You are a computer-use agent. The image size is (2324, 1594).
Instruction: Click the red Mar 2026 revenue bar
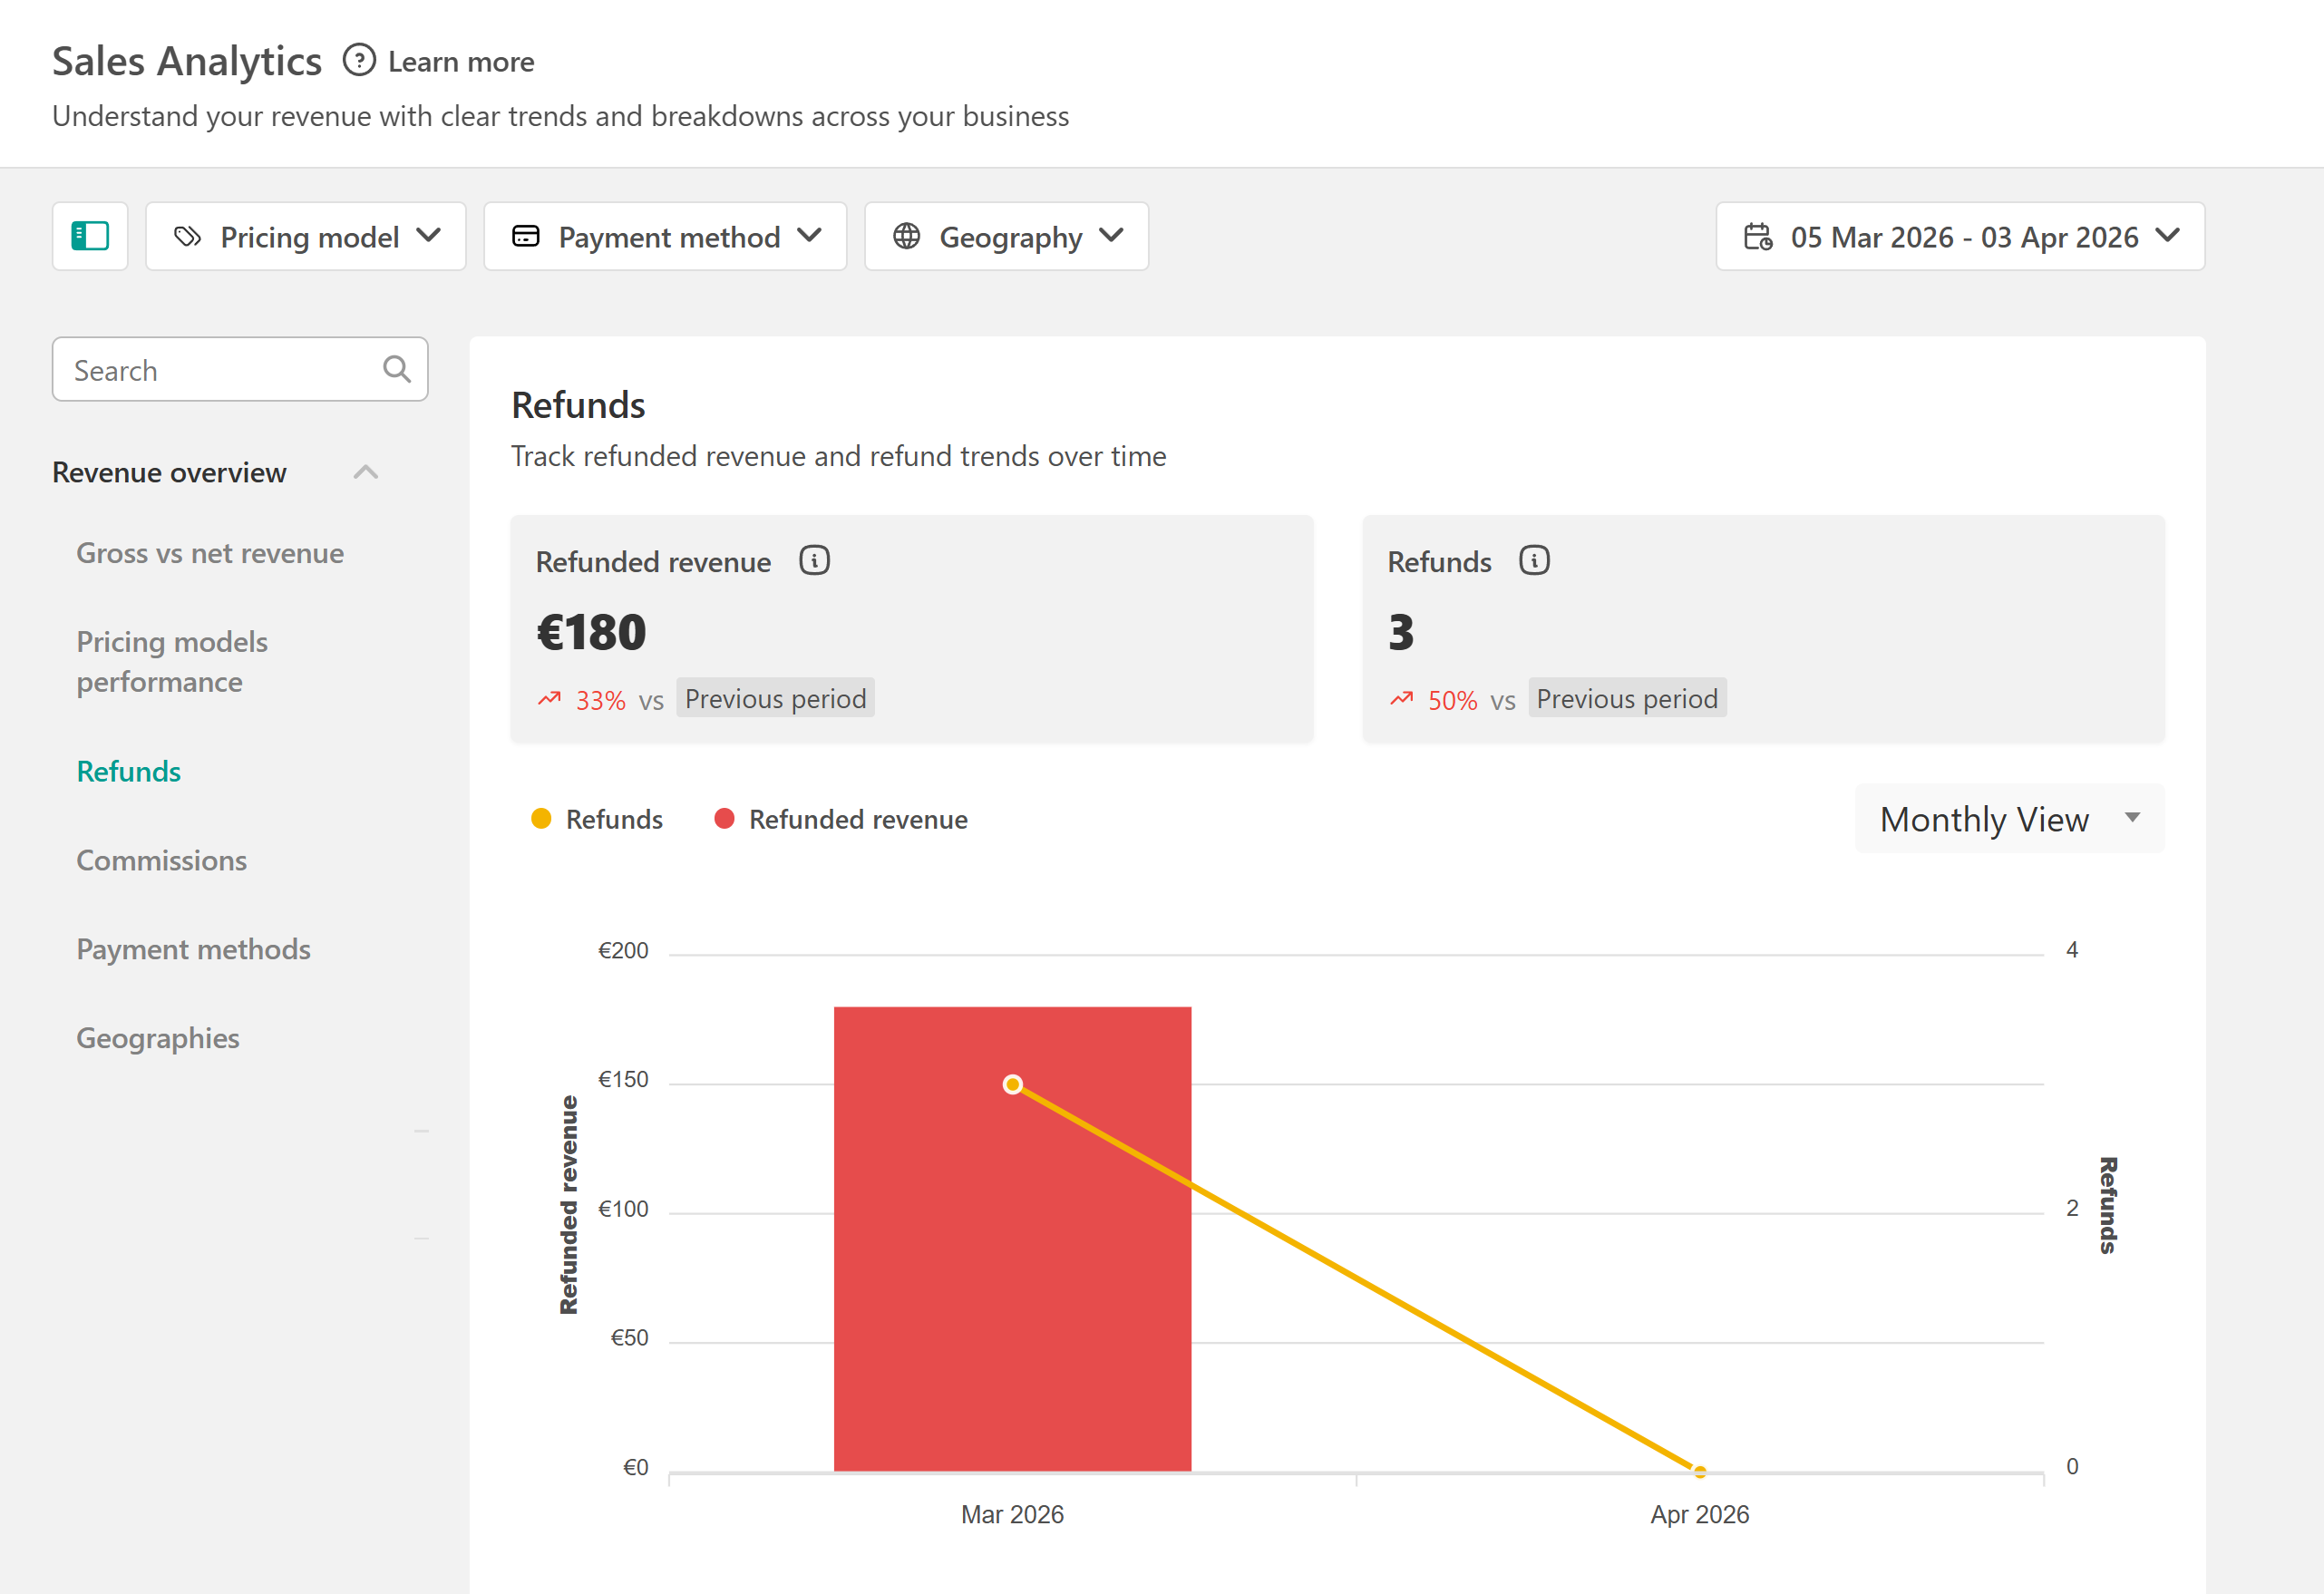click(x=1012, y=1300)
